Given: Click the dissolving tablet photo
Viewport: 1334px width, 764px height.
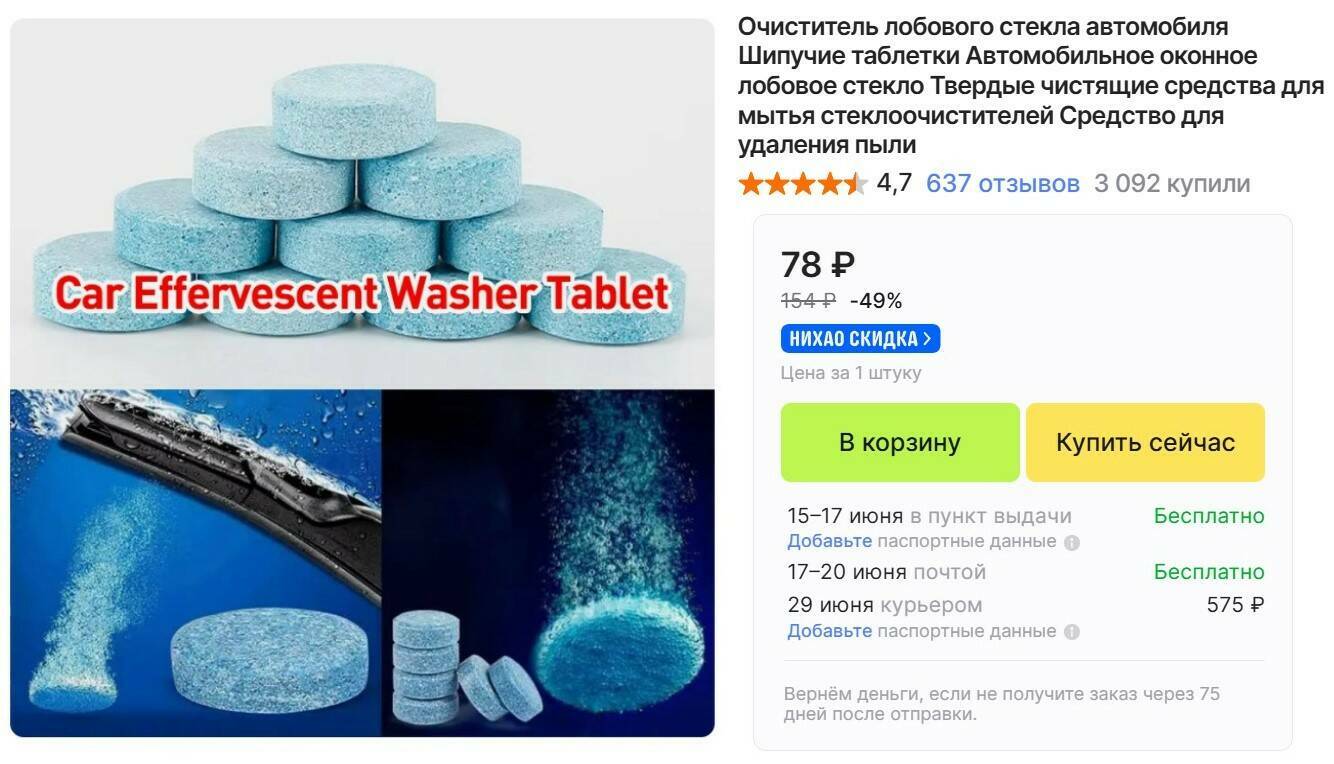Looking at the screenshot, I should click(x=549, y=563).
